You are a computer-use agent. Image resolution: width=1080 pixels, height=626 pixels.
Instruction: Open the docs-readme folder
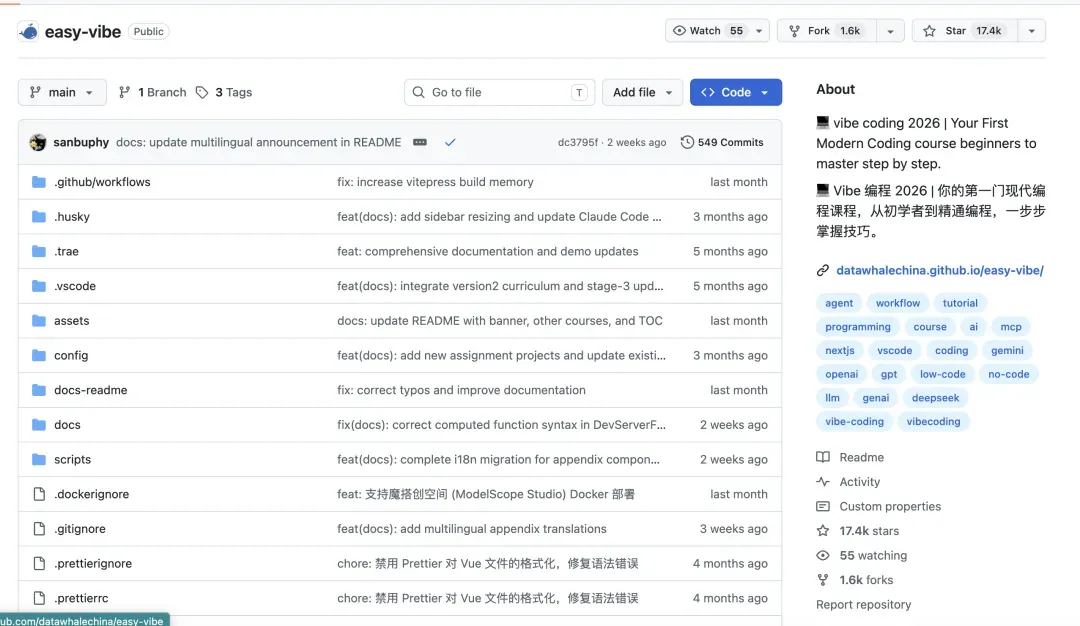pyautogui.click(x=90, y=390)
